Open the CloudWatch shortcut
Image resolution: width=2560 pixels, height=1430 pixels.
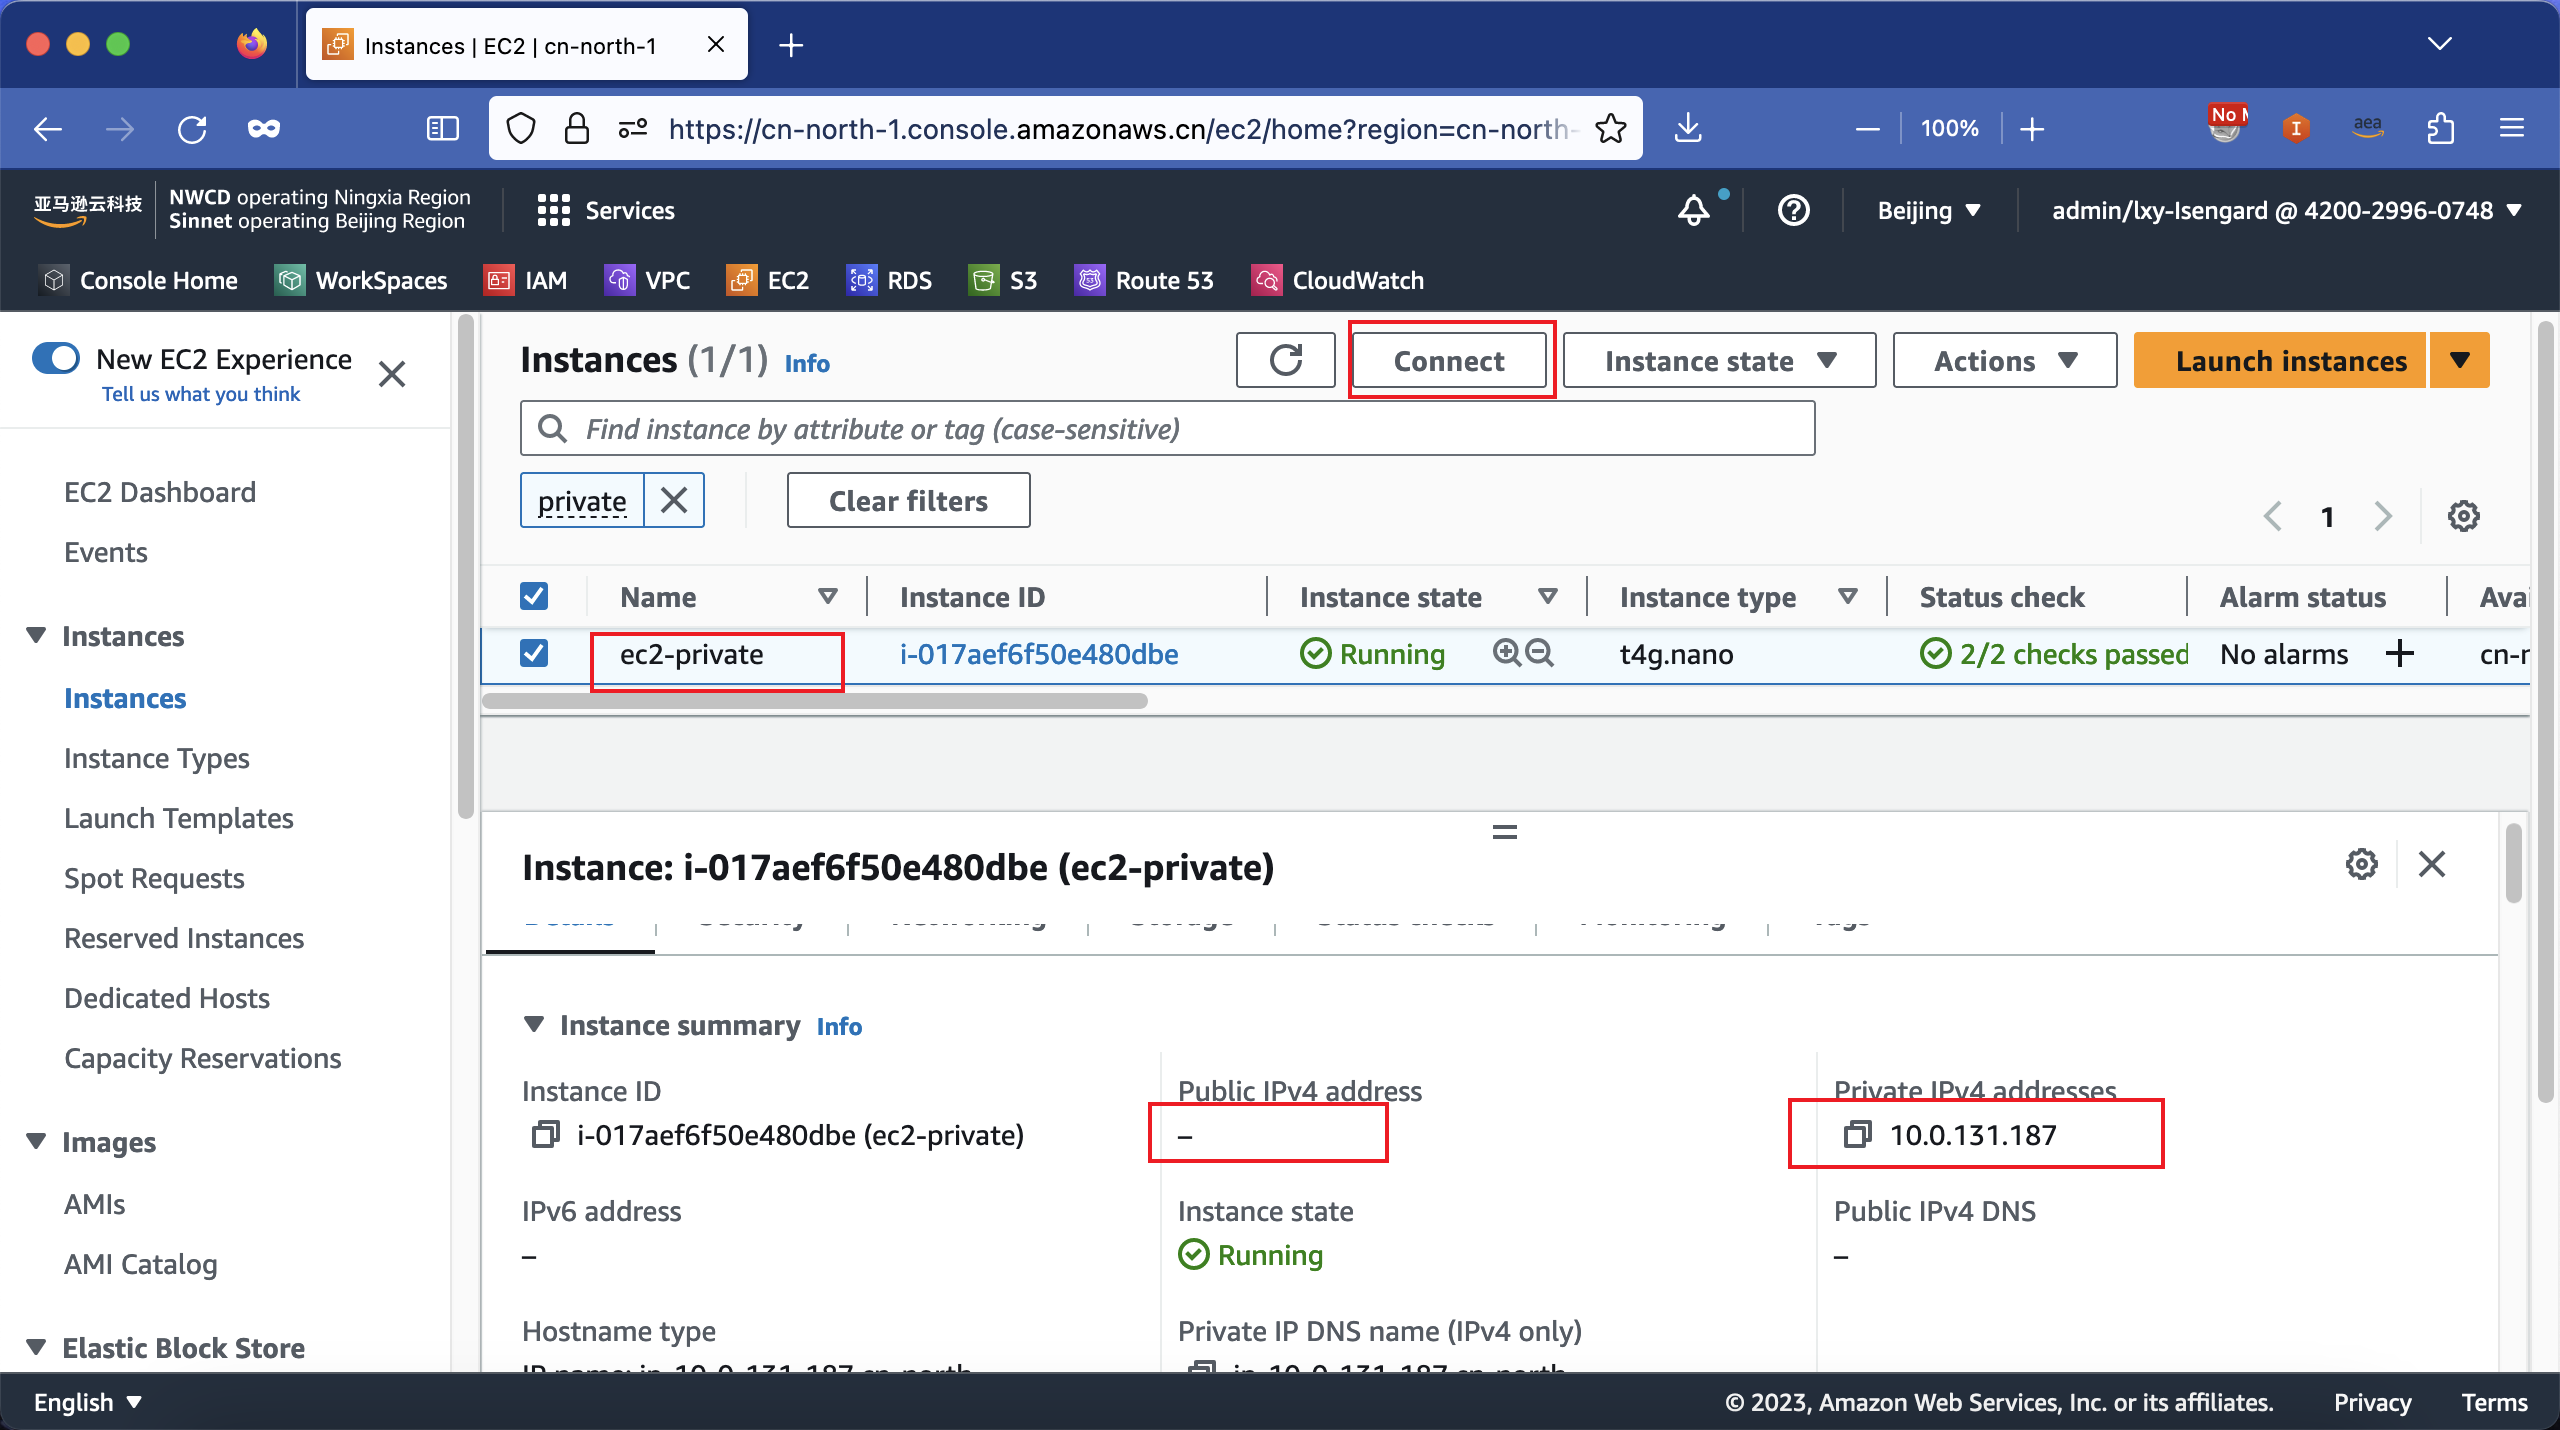click(x=1338, y=280)
